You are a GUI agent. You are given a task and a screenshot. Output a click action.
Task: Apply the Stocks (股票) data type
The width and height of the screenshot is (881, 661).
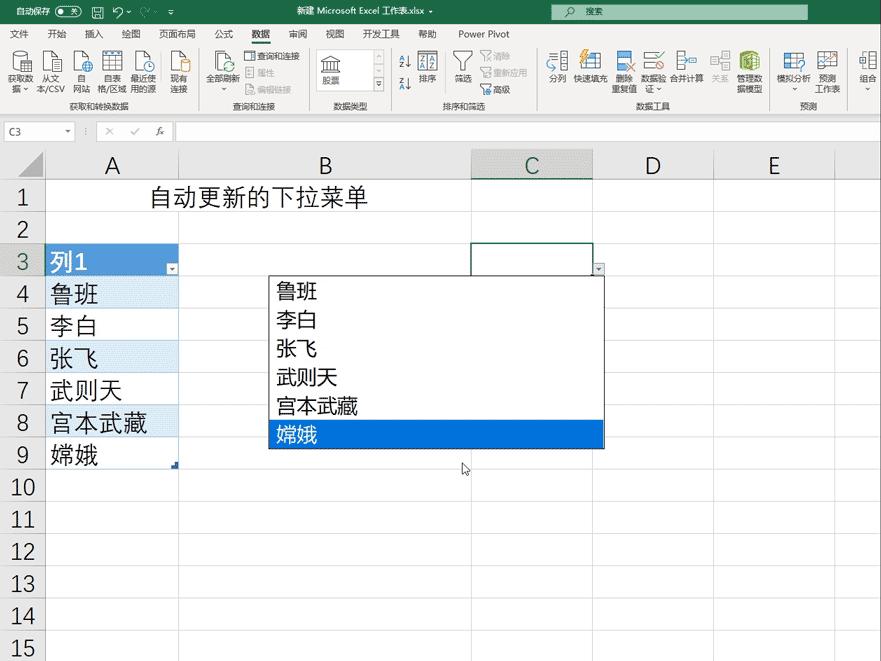click(332, 67)
